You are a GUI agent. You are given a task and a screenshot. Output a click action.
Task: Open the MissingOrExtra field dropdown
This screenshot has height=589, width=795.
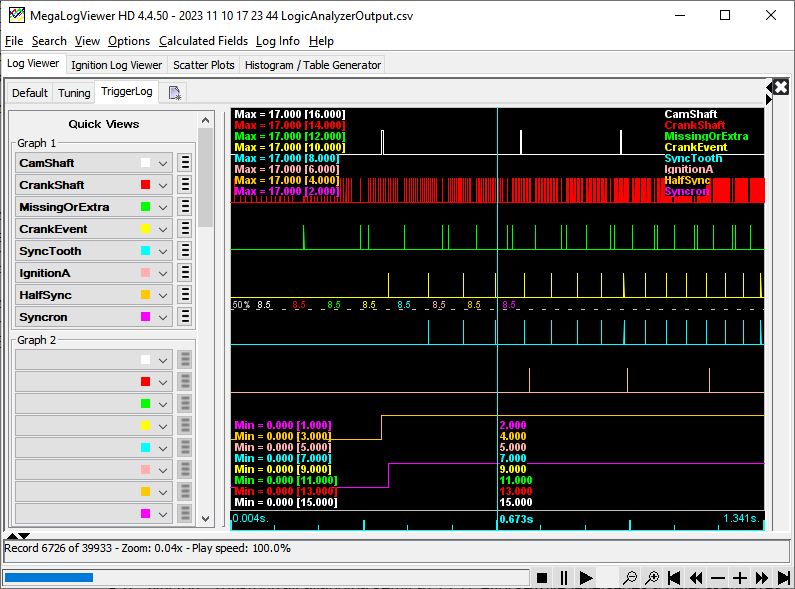pos(164,207)
